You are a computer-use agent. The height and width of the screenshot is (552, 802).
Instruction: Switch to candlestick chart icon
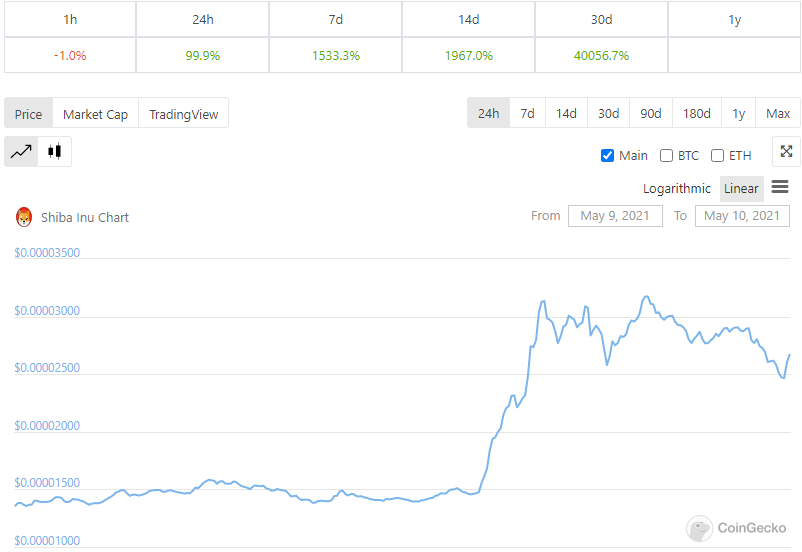coord(55,151)
